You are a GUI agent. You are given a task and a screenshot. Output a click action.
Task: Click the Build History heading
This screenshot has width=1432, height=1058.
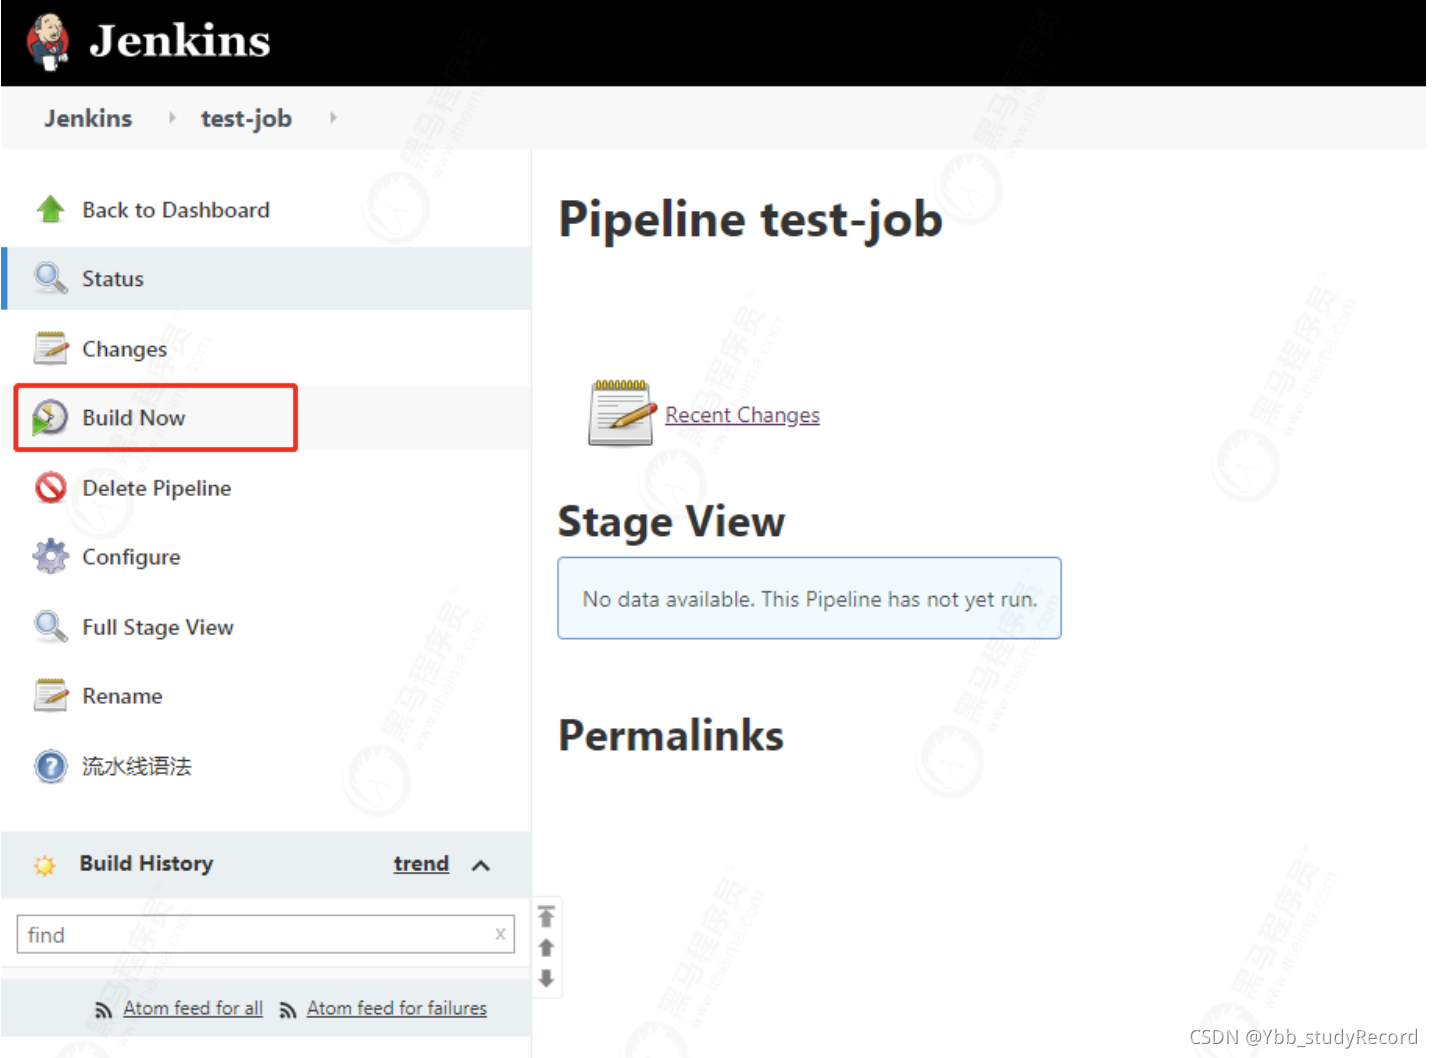coord(146,863)
